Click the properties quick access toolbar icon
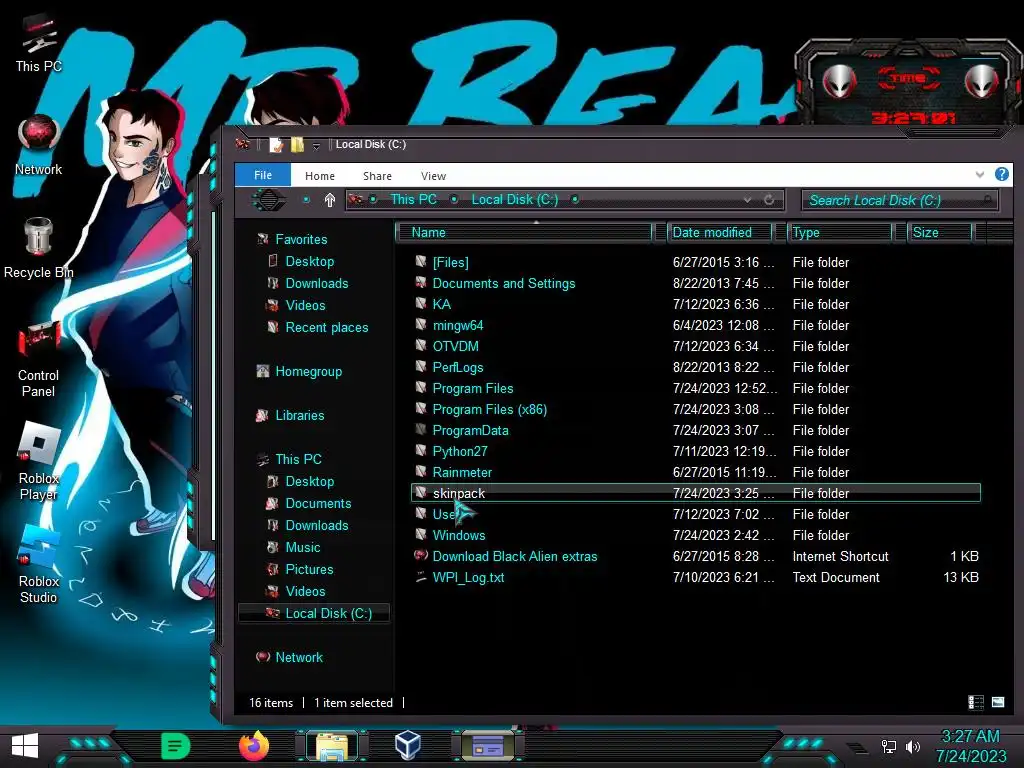Viewport: 1024px width, 768px height. tap(276, 144)
